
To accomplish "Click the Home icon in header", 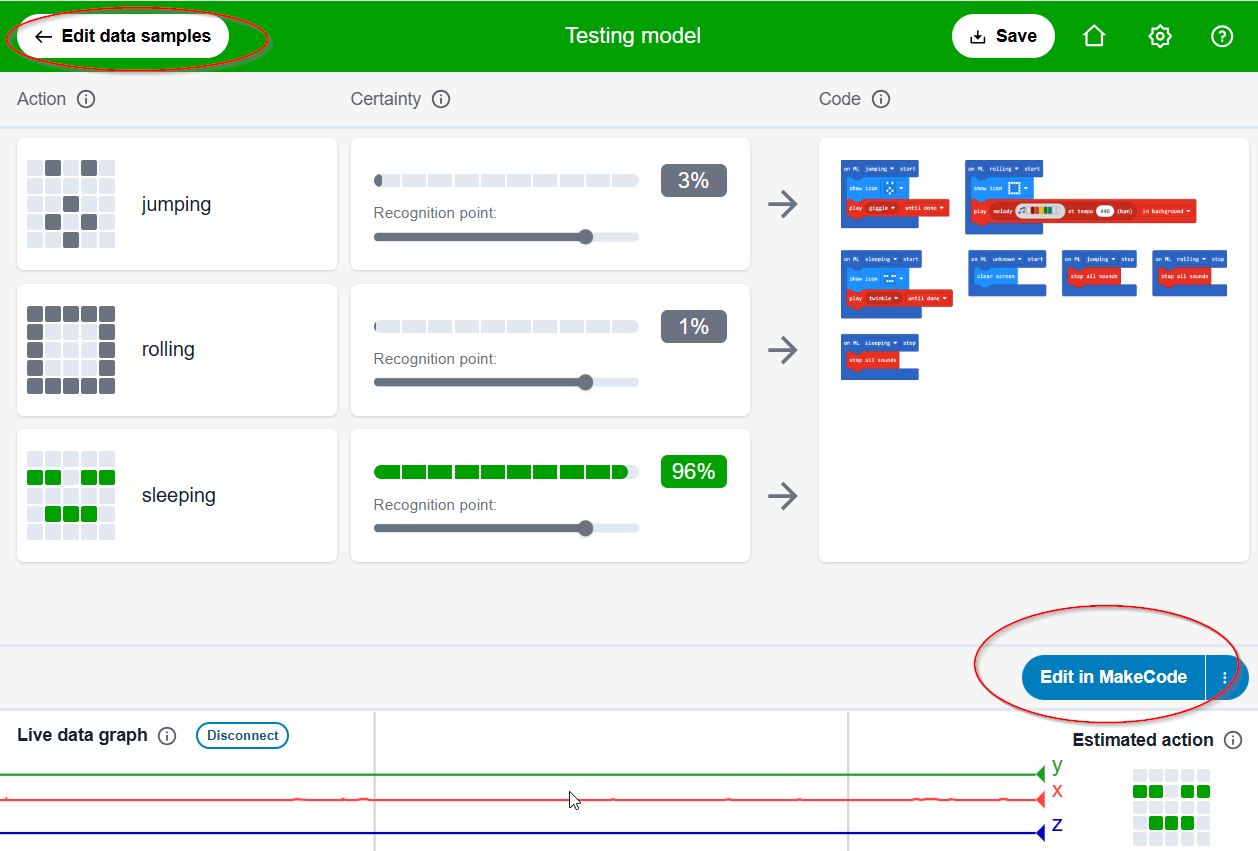I will 1094,36.
